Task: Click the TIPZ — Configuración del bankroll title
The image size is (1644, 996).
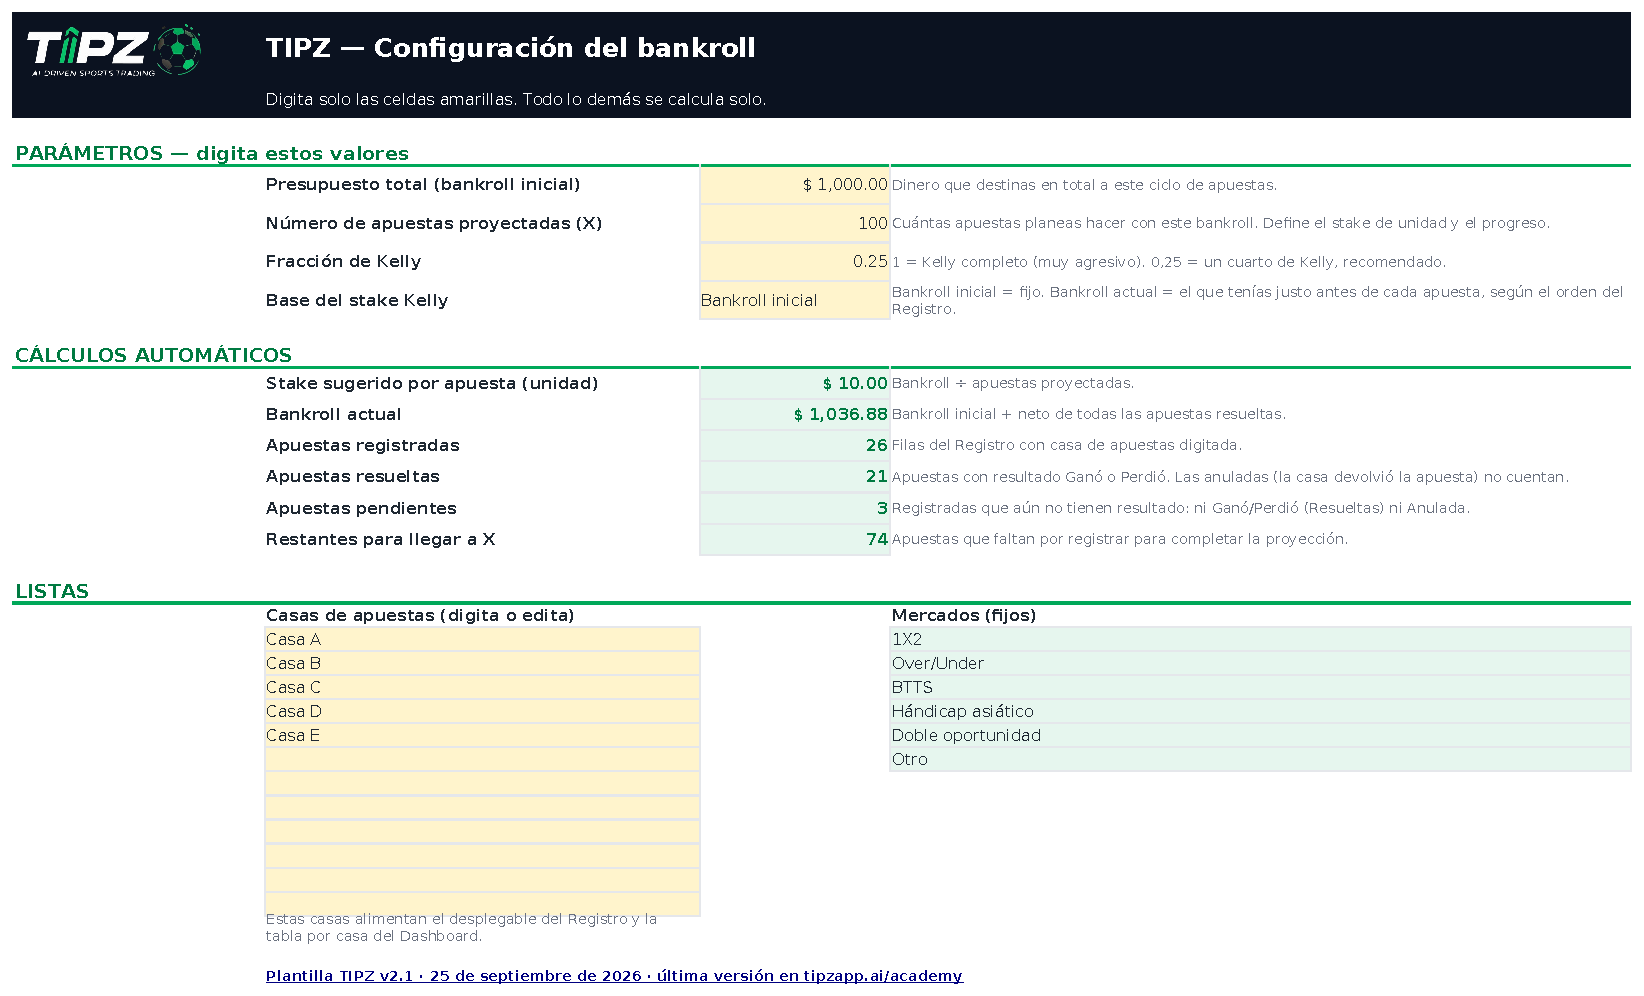Action: 511,48
